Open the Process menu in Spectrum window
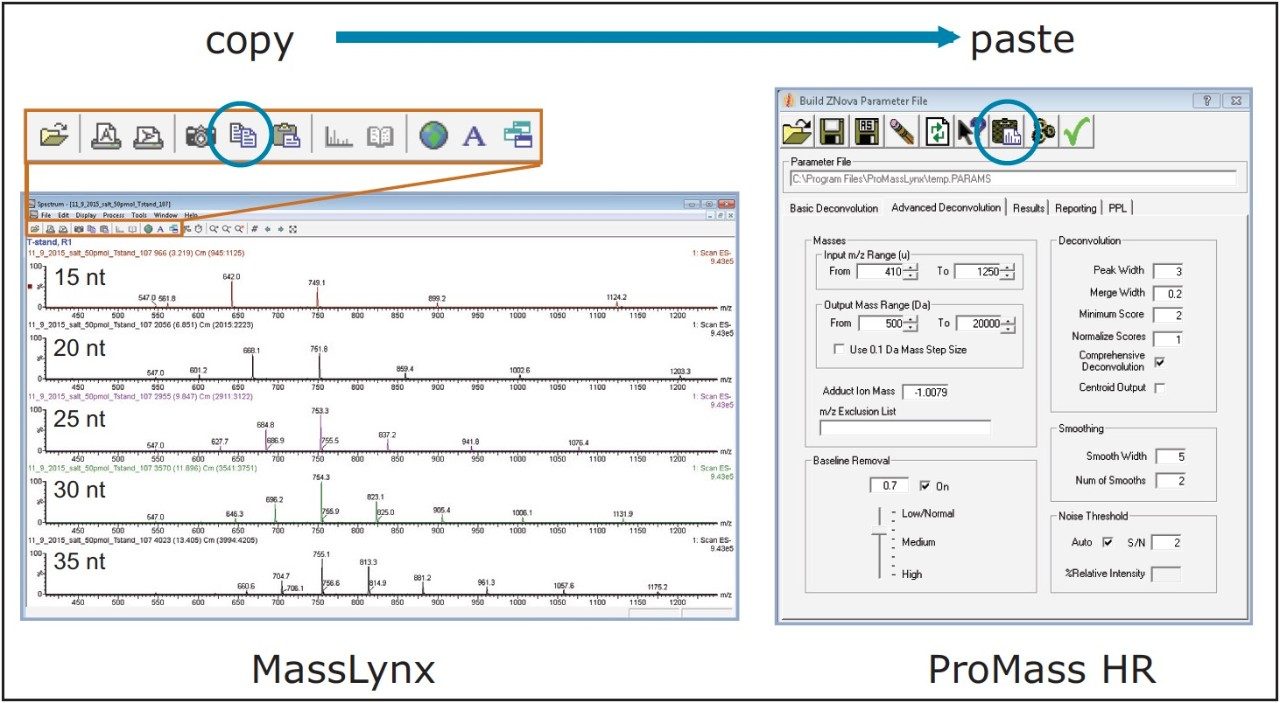 click(113, 215)
